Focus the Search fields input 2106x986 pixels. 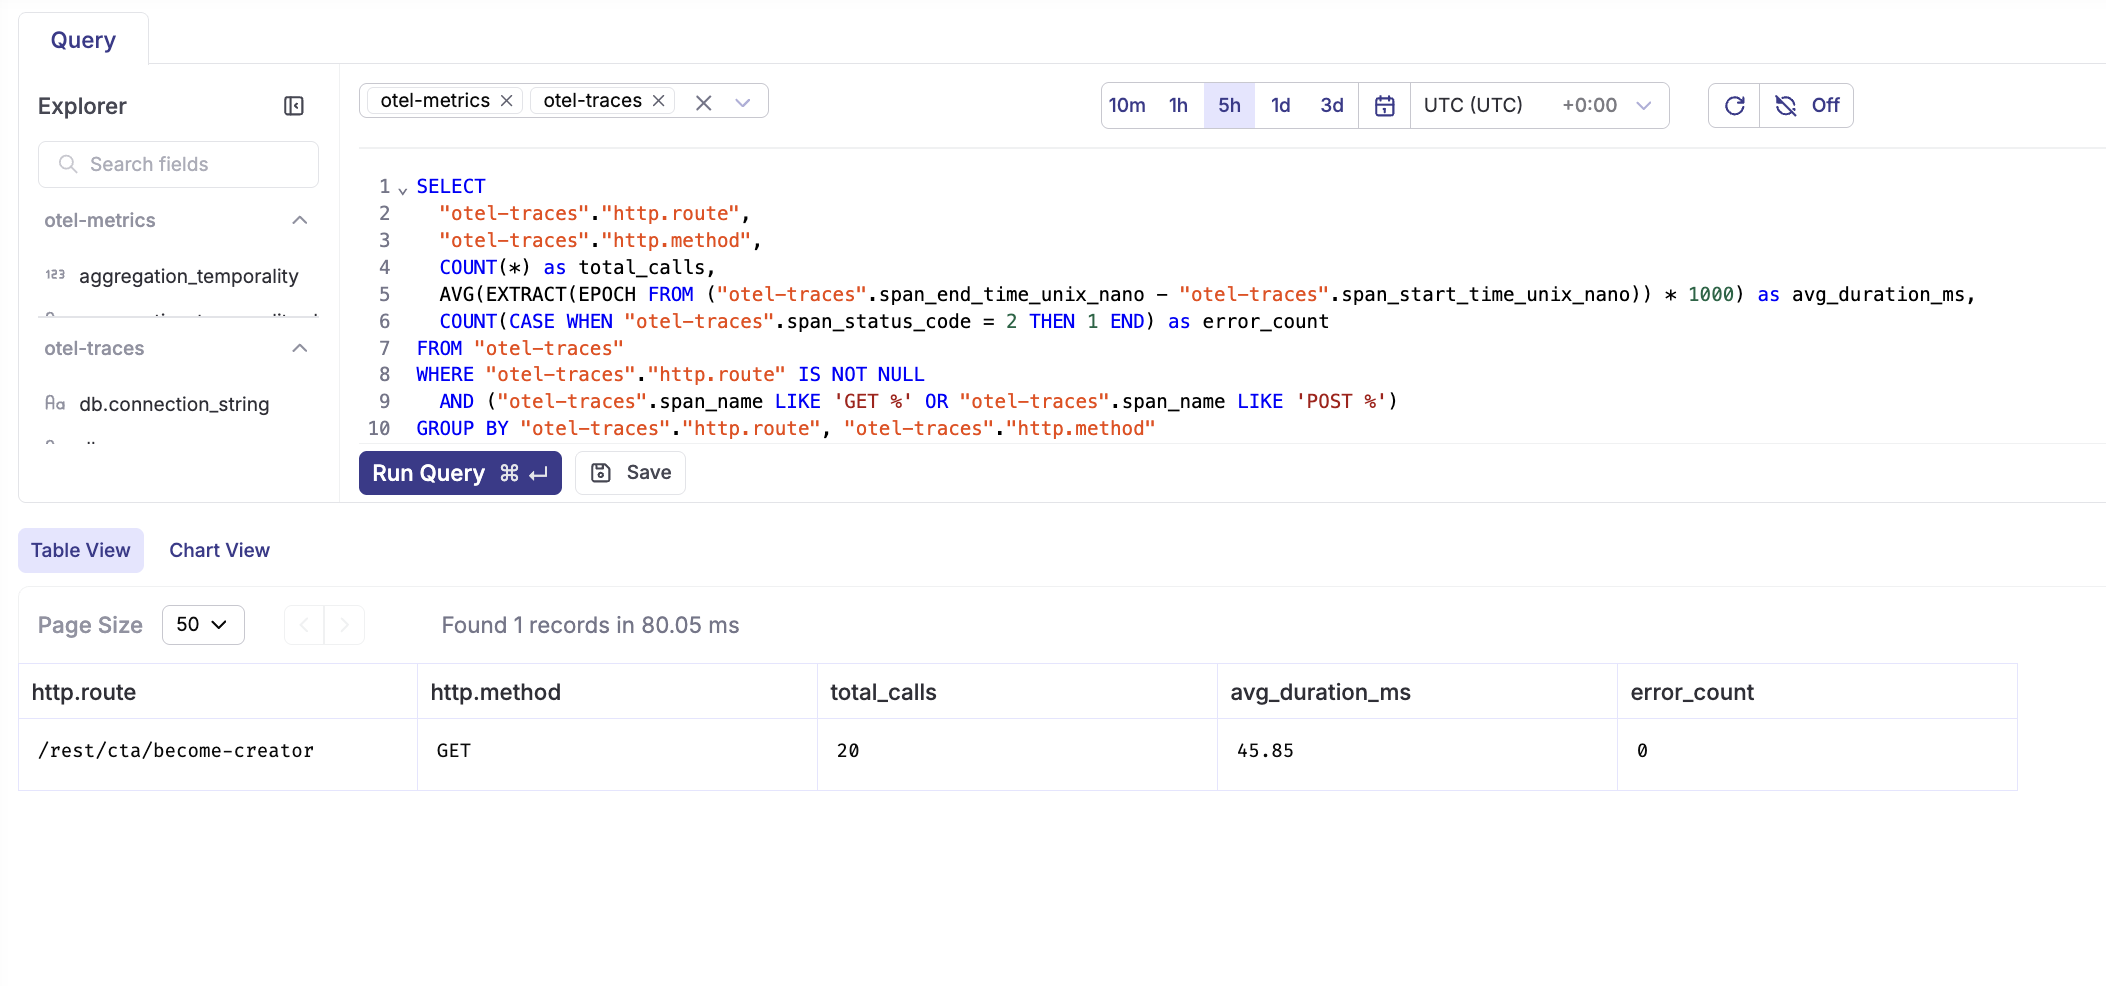[x=178, y=164]
